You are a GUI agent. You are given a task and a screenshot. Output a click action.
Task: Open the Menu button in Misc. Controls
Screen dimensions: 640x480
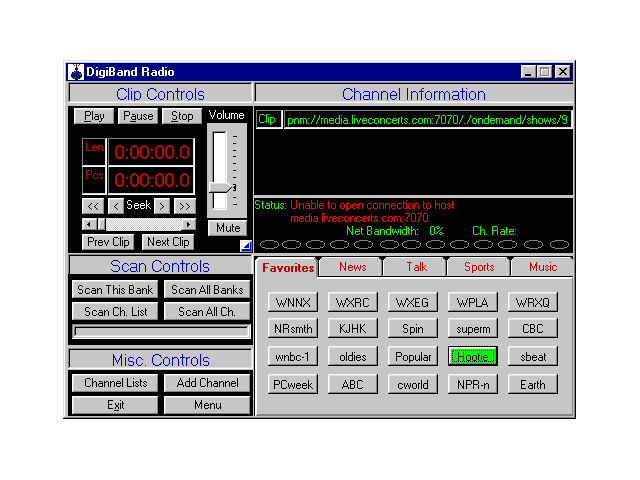point(207,405)
